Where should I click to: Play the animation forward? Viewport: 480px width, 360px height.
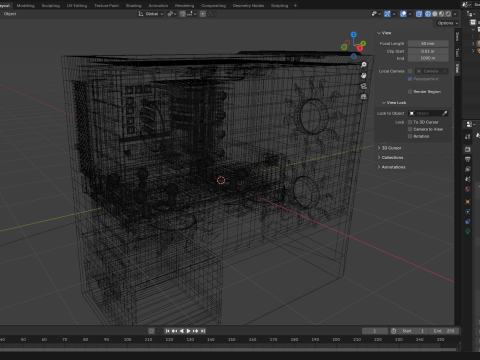click(x=188, y=331)
